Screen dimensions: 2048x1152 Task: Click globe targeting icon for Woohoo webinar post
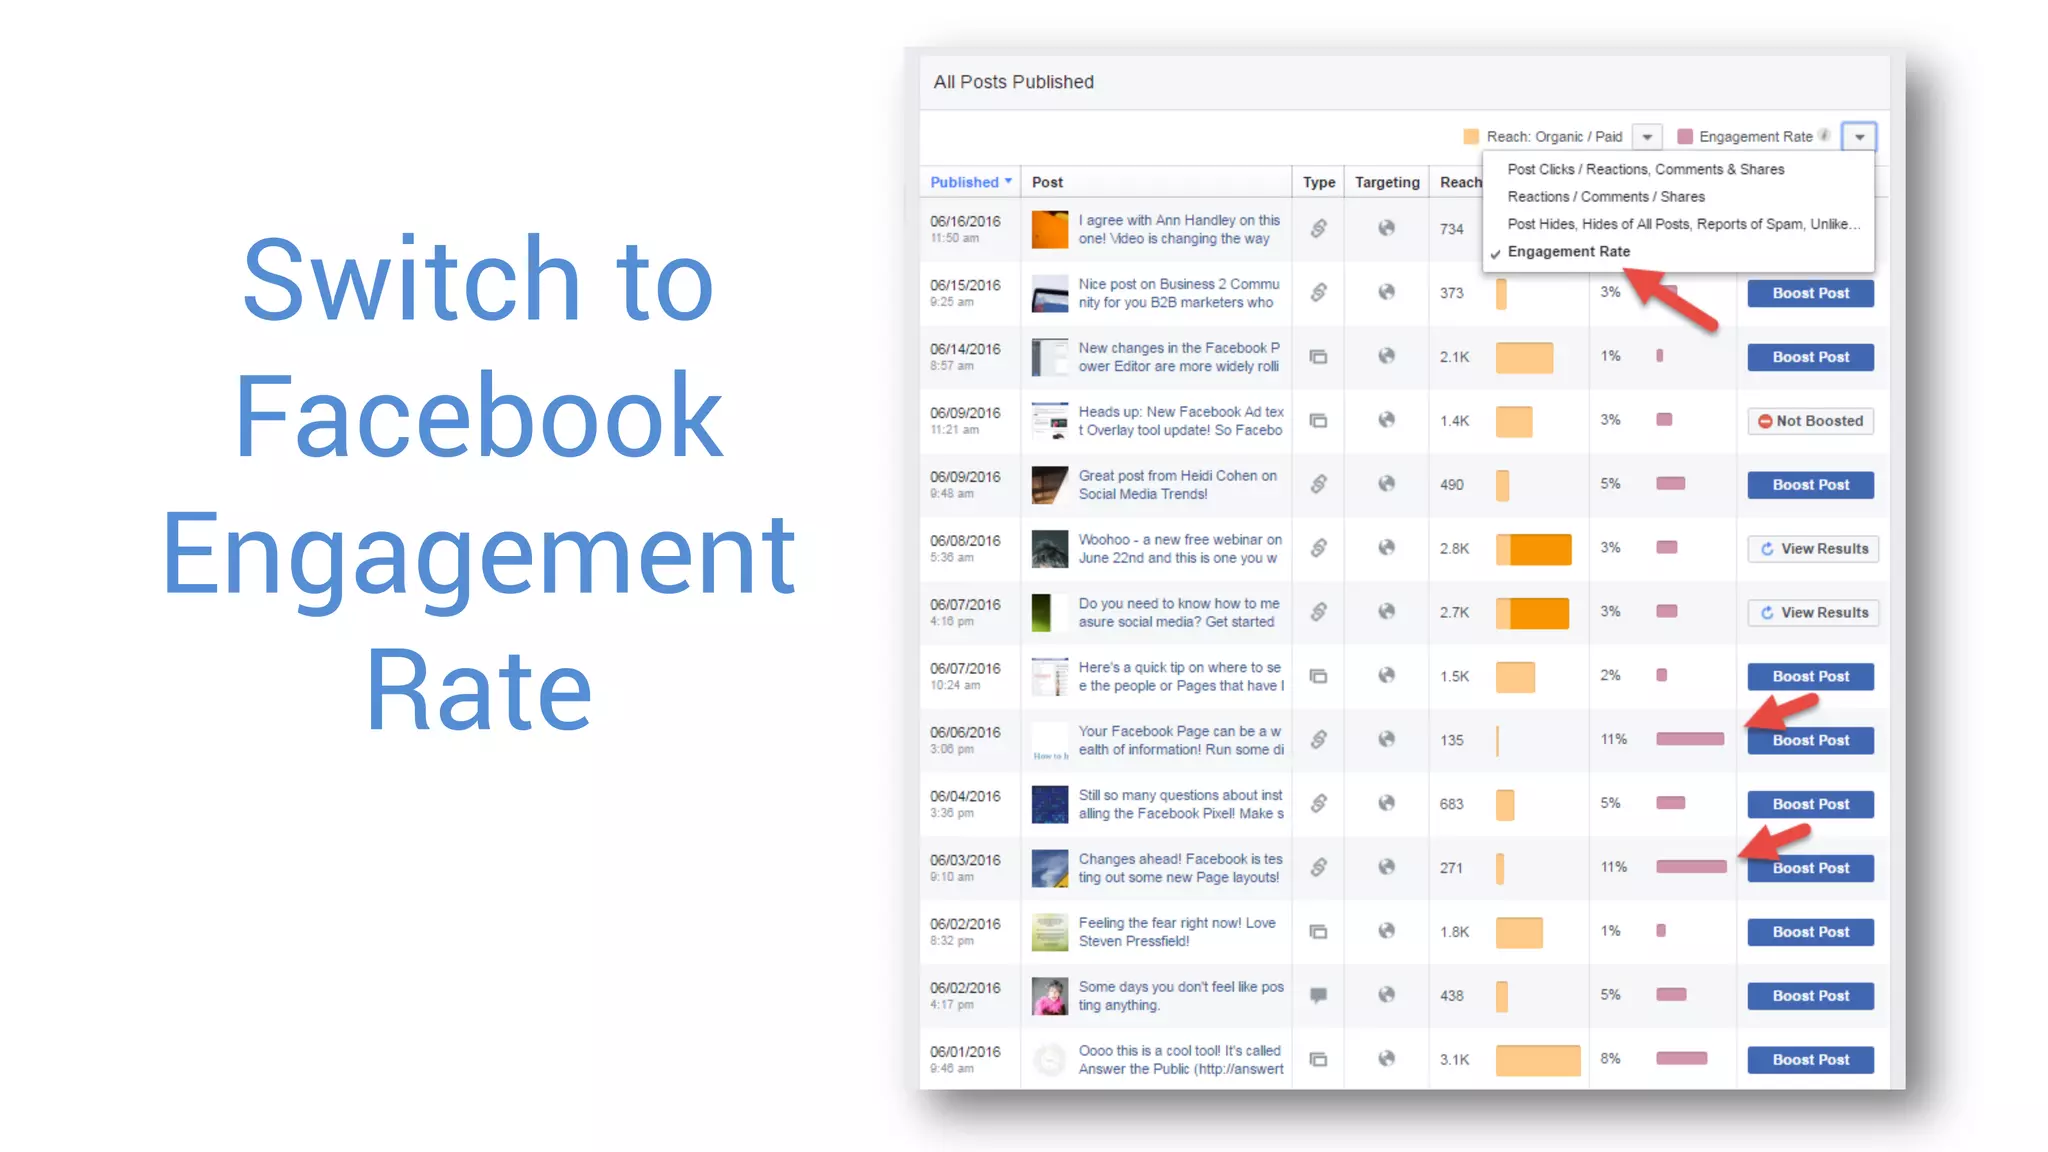[x=1386, y=548]
